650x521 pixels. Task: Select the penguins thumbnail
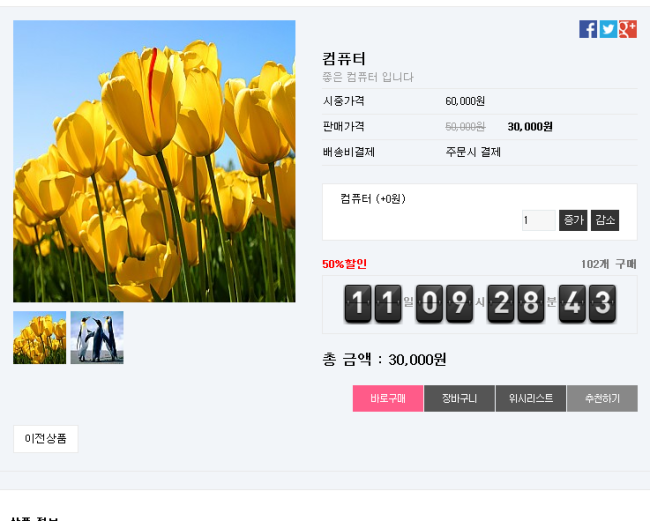pyautogui.click(x=97, y=337)
